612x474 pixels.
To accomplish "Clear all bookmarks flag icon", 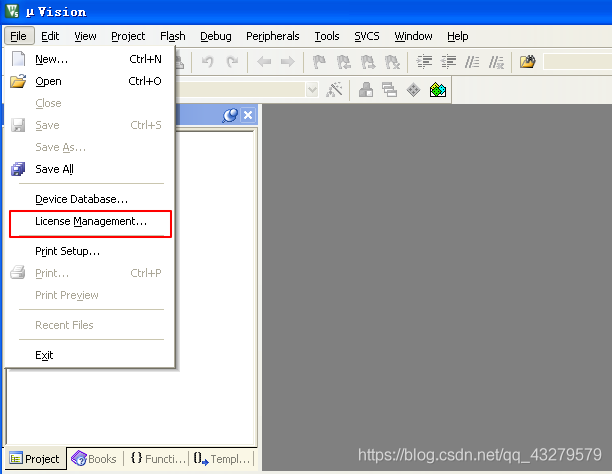I will pyautogui.click(x=392, y=62).
